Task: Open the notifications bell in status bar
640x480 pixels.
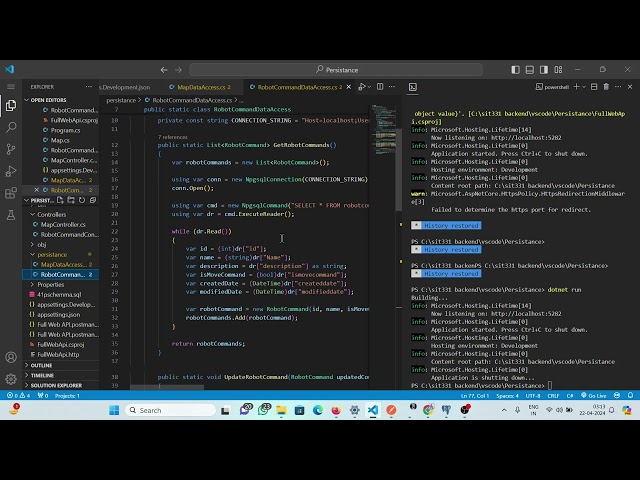Action: 631,395
